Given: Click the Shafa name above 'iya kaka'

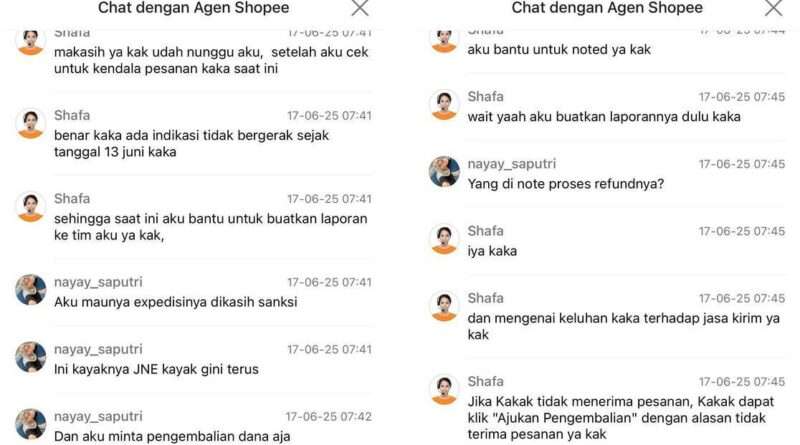Looking at the screenshot, I should (x=485, y=231).
